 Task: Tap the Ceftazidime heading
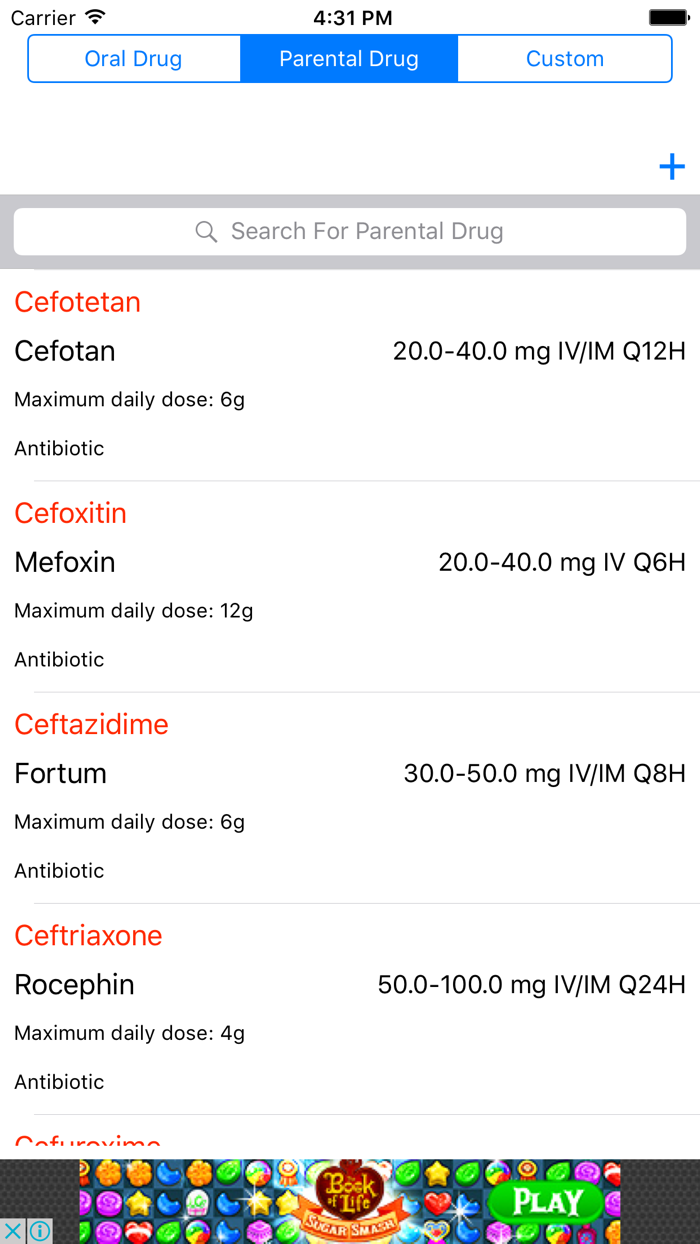coord(91,723)
